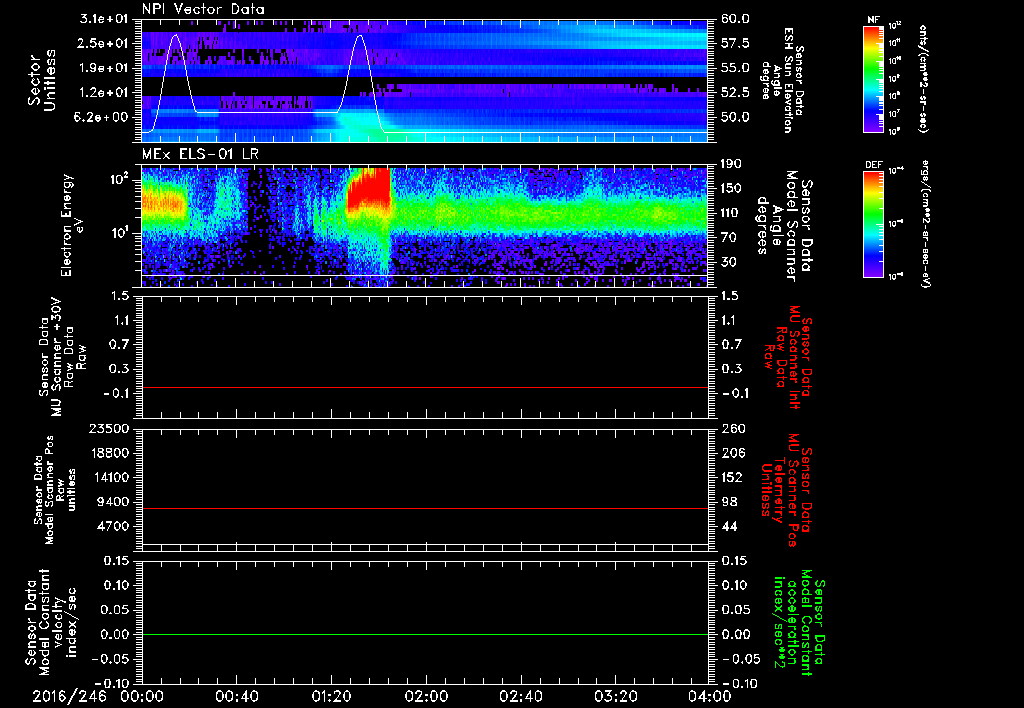Screen dimensions: 1024x708
Task: Click the red electron burst in the ELS spectrogram
Action: (368, 189)
